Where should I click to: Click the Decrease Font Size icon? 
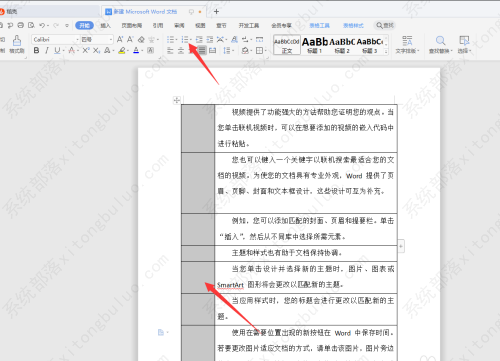[130, 39]
